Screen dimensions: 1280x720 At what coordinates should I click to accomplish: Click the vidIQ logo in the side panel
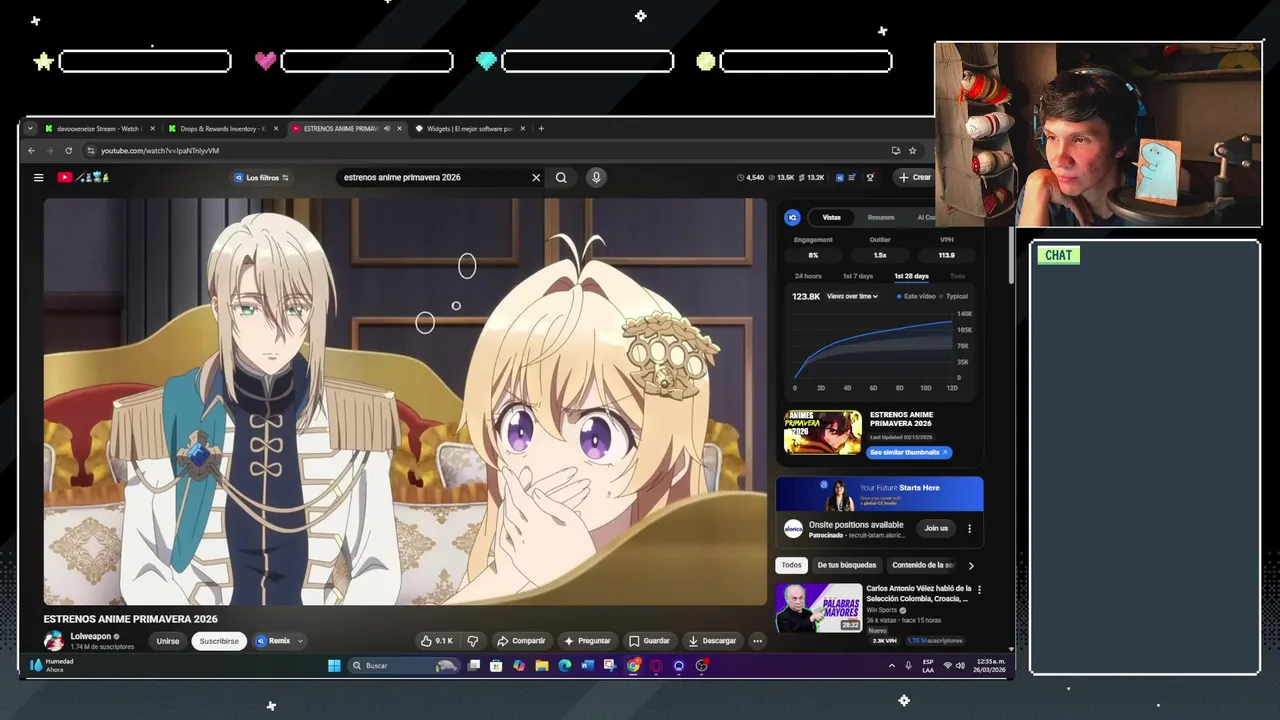pos(792,217)
